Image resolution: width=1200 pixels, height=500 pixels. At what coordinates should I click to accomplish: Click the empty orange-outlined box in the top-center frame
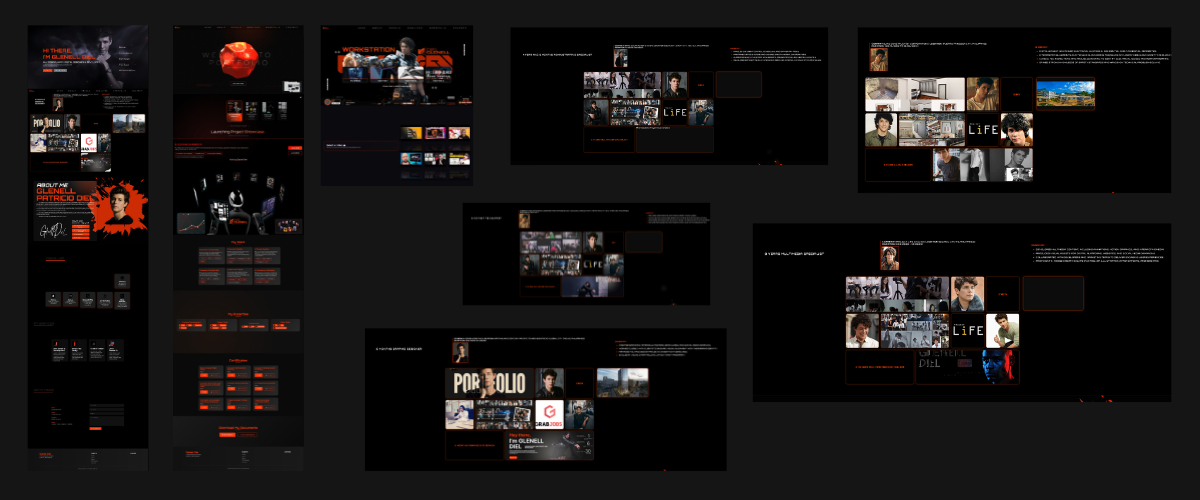pos(738,85)
